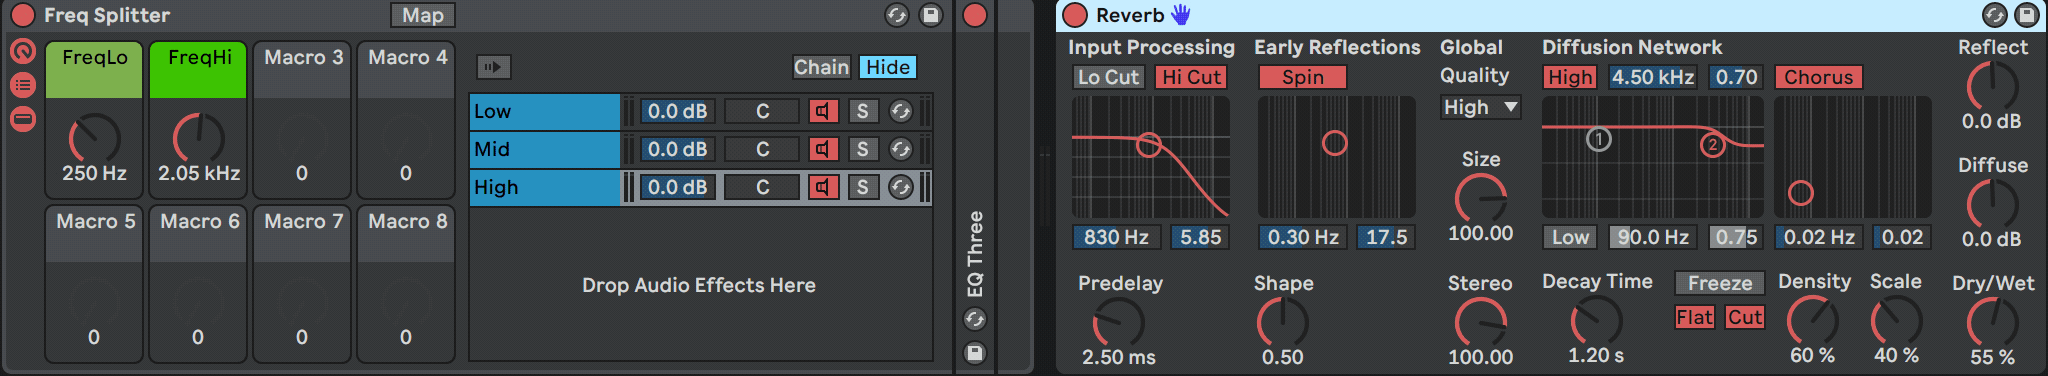Select the High chain
2048x376 pixels.
point(545,187)
